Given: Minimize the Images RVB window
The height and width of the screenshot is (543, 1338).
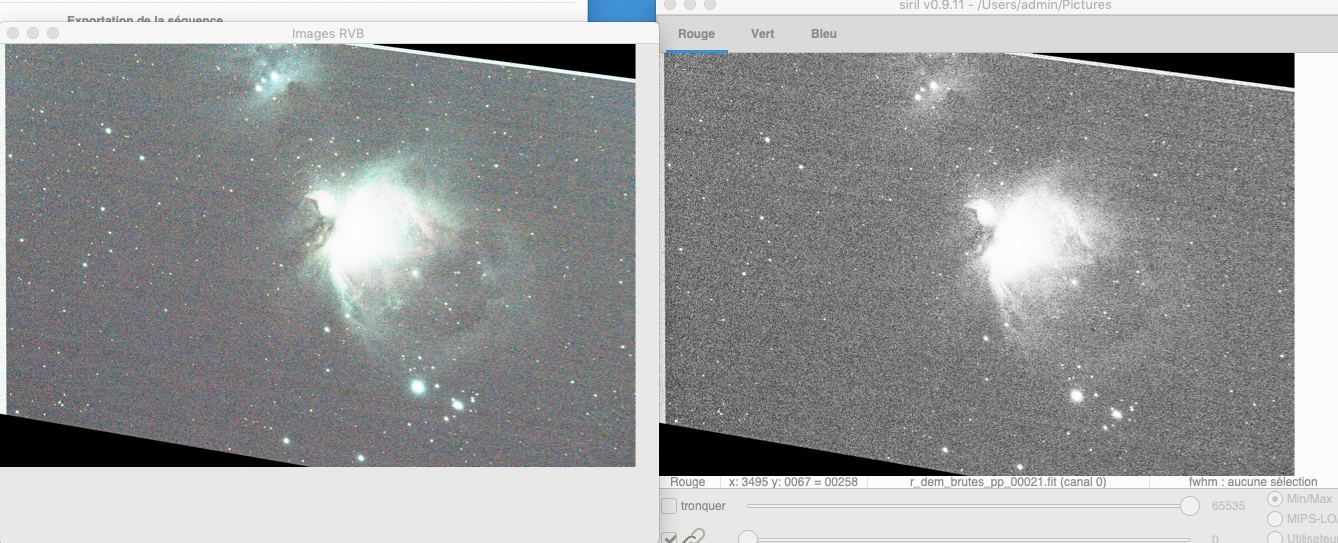Looking at the screenshot, I should pos(33,33).
